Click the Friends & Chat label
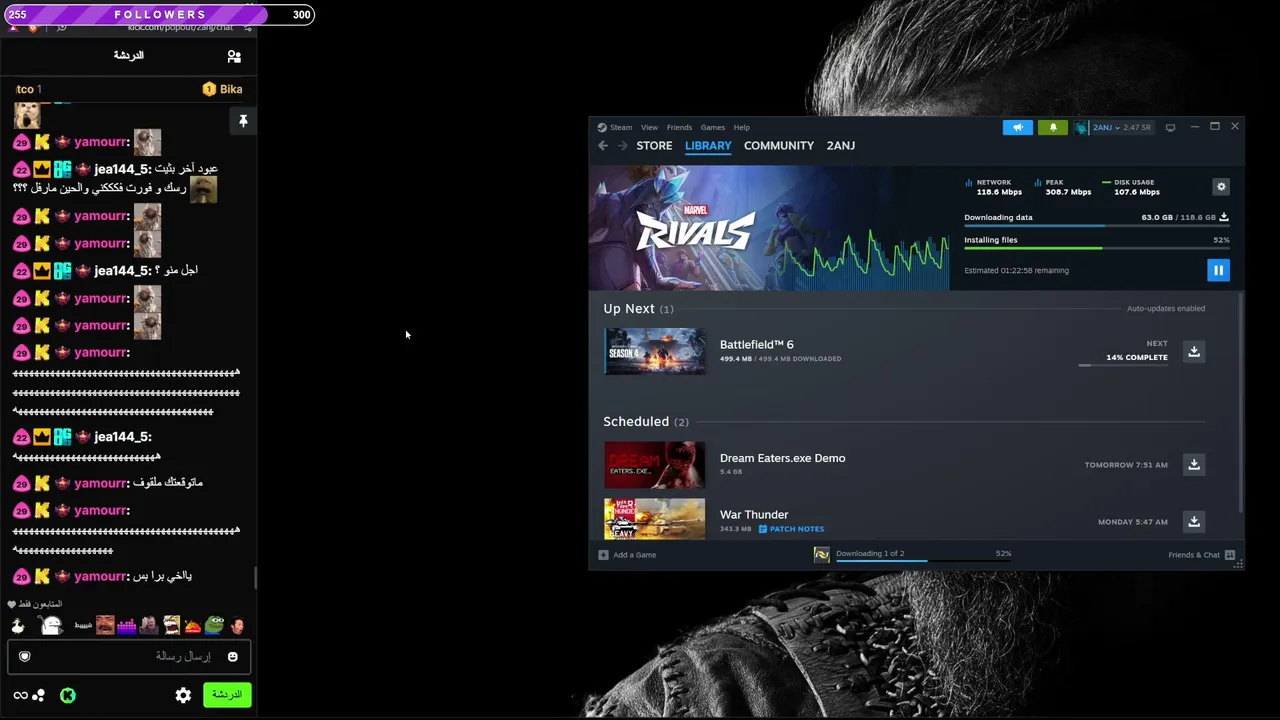Viewport: 1280px width, 720px height. [x=1194, y=555]
